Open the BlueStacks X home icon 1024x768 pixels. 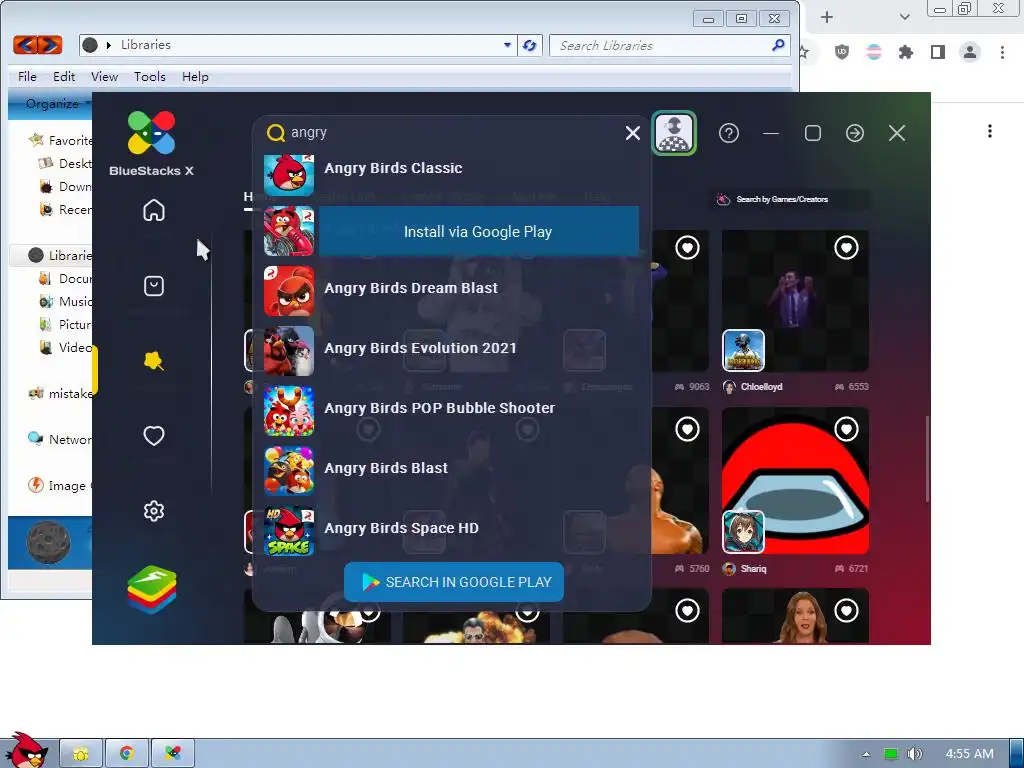154,210
